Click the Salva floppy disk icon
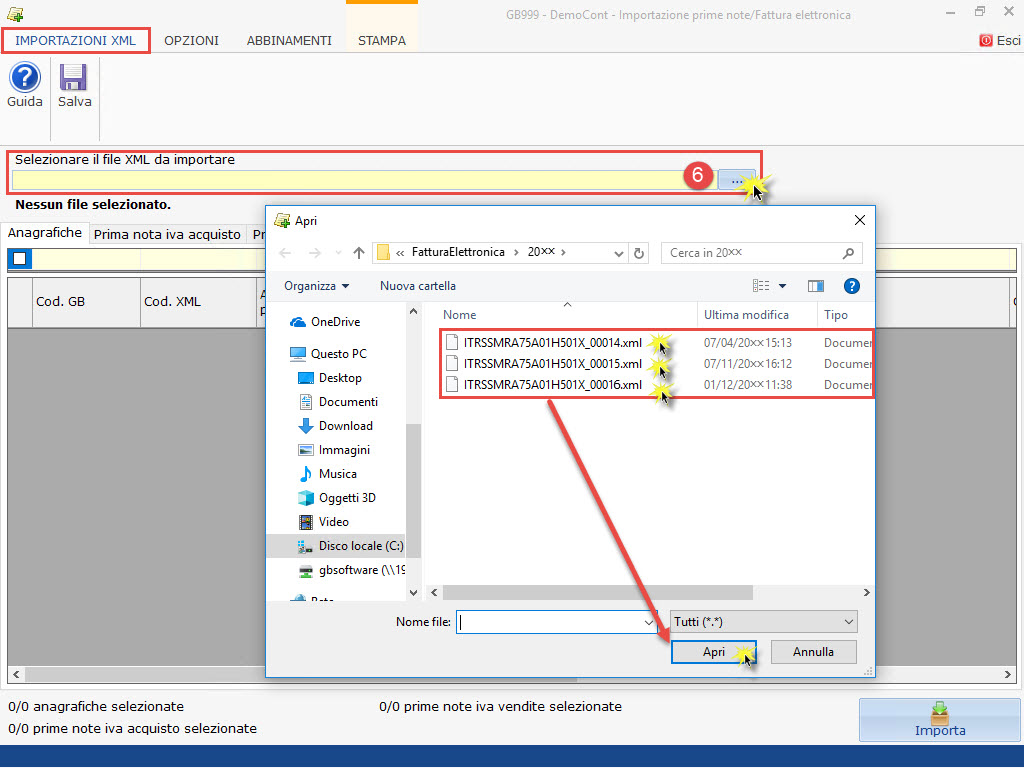The width and height of the screenshot is (1024, 768). coord(74,78)
